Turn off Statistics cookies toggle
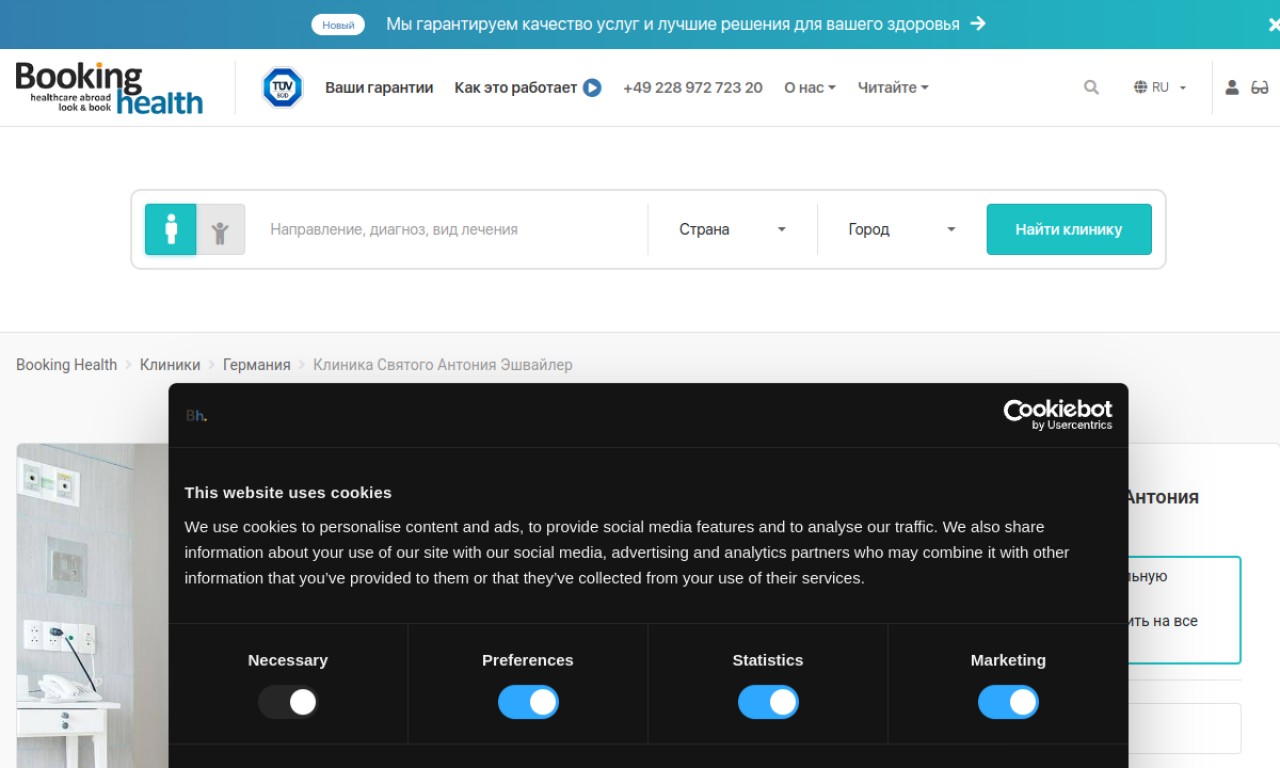1280x768 pixels. coord(768,702)
